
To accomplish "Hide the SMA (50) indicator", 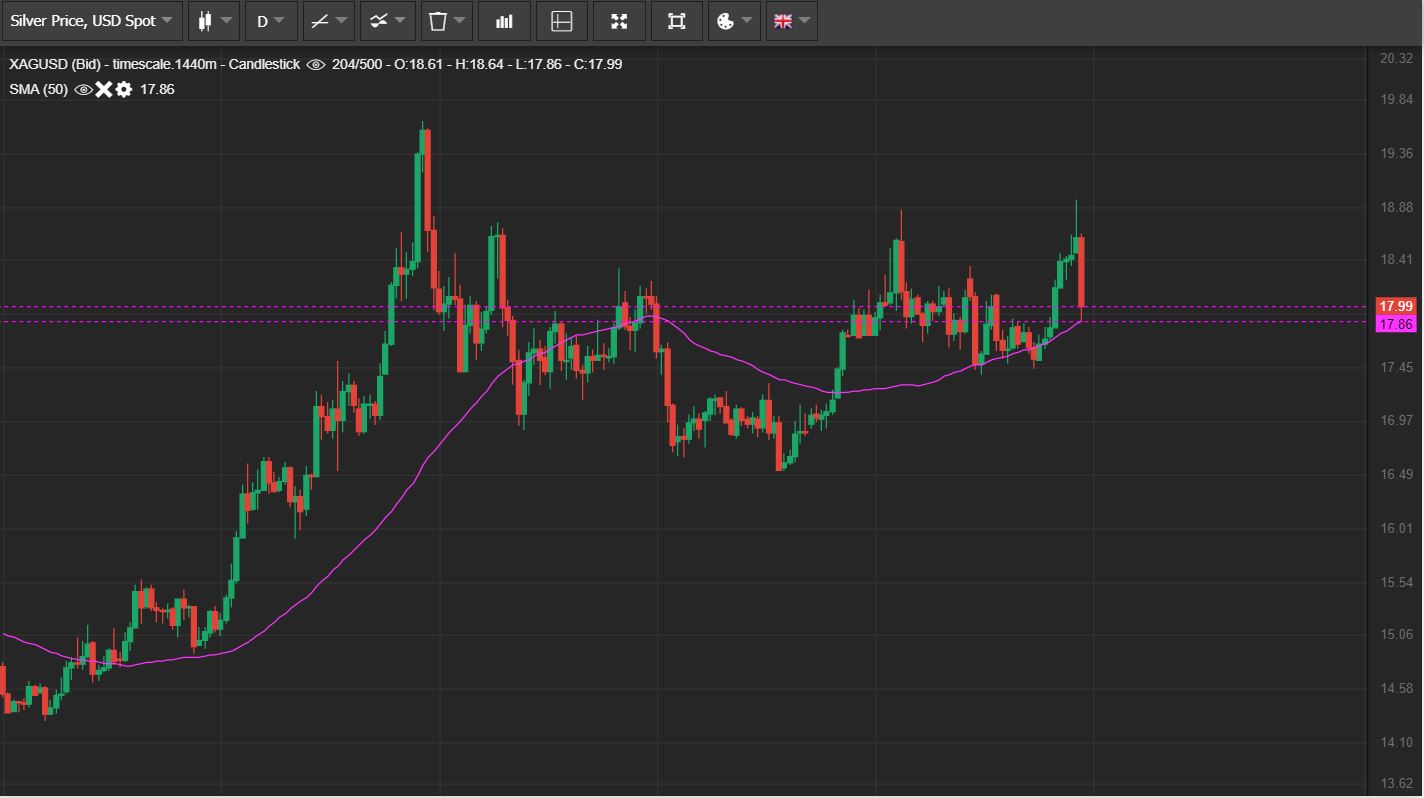I will 84,90.
